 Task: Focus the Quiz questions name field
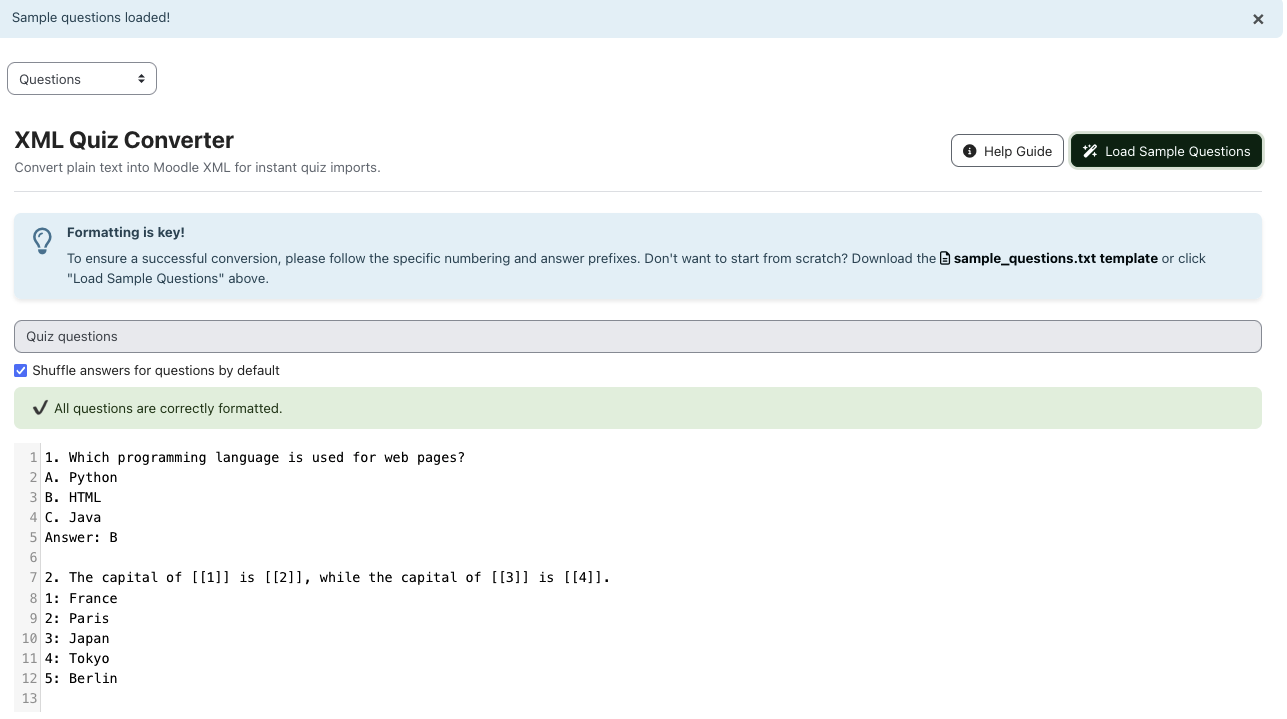(x=638, y=336)
